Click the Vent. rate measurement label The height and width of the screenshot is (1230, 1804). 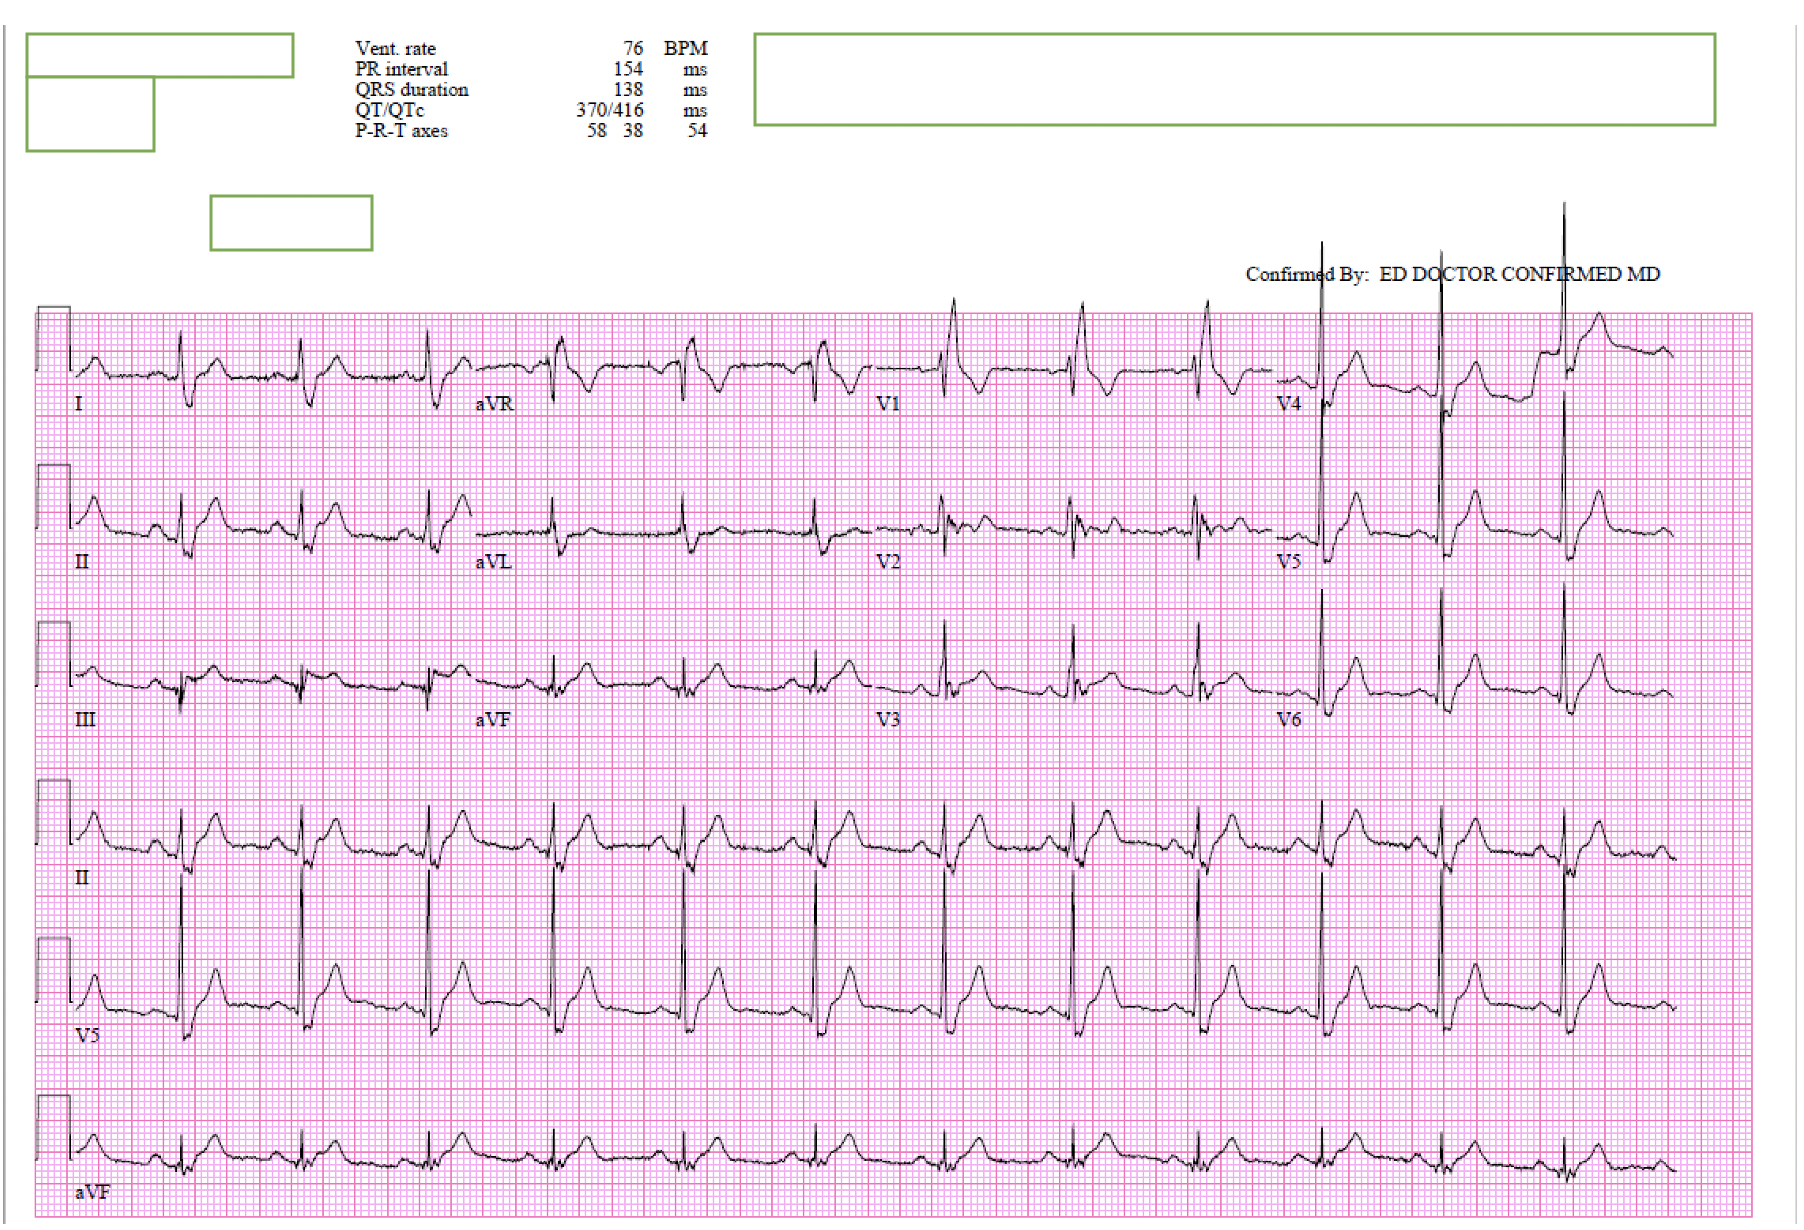395,49
